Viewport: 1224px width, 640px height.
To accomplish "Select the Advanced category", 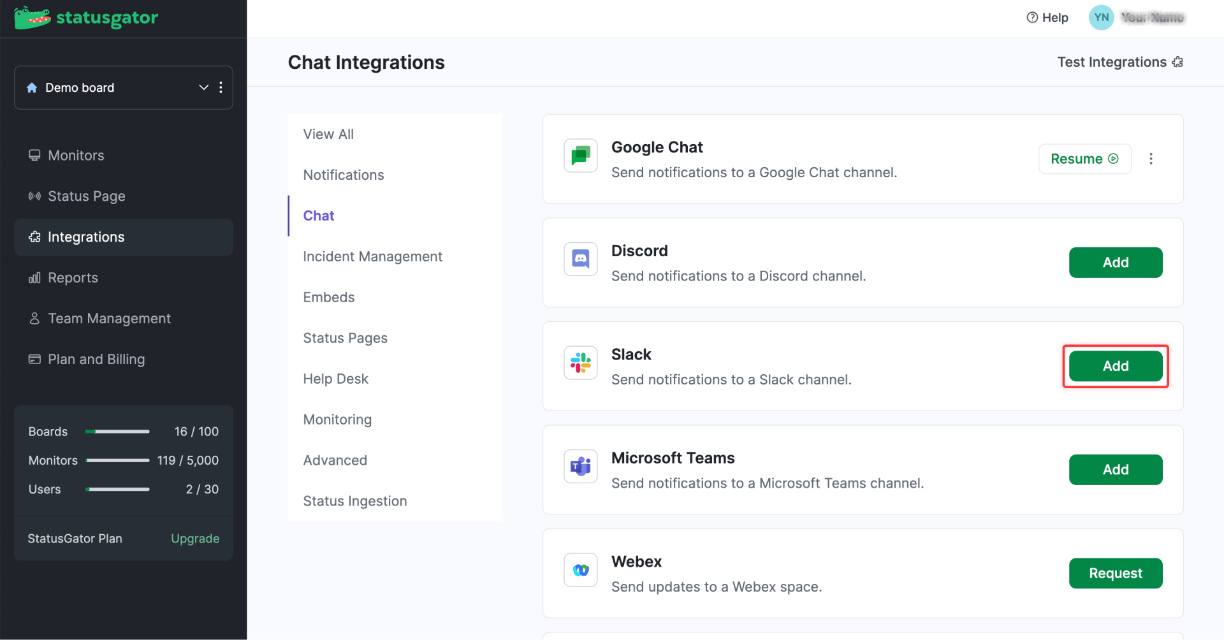I will click(395, 460).
